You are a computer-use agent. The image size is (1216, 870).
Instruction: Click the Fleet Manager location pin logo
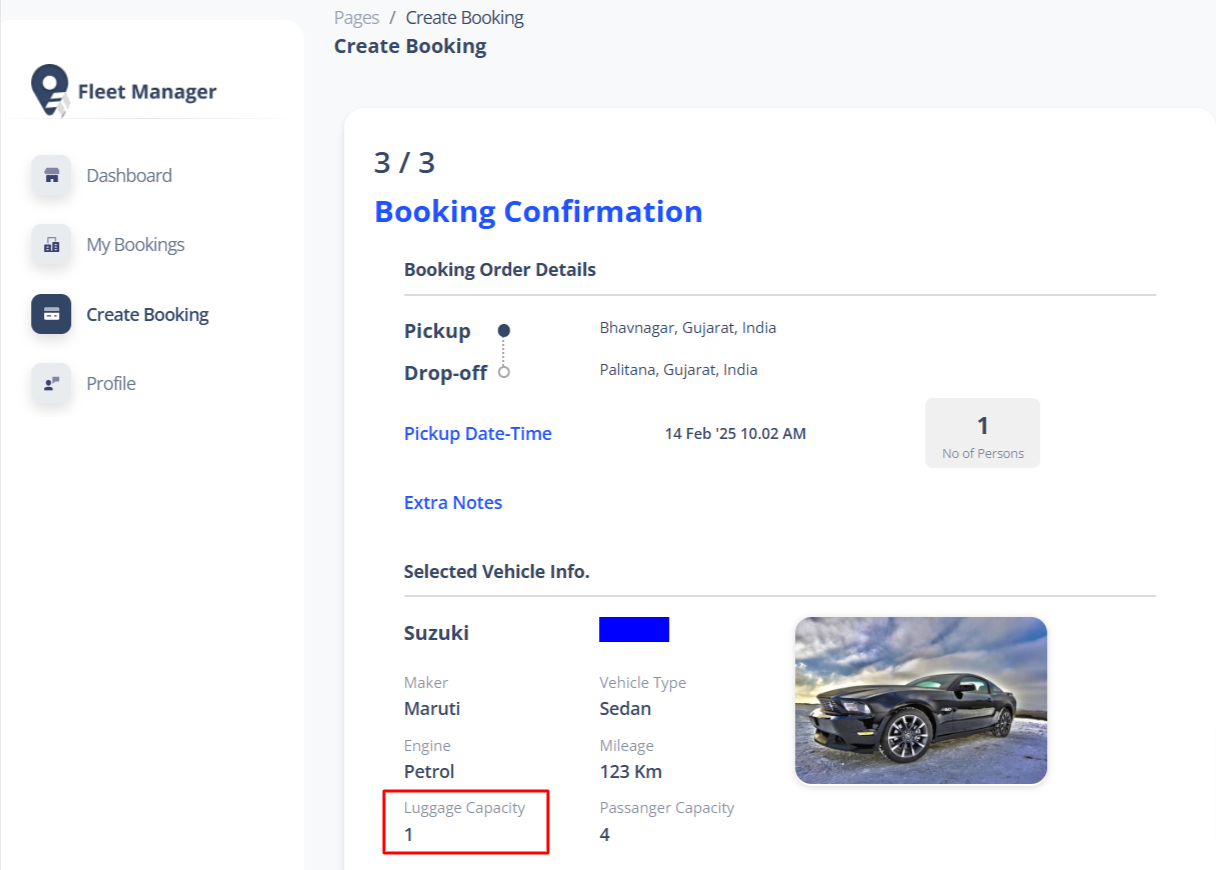tap(50, 91)
